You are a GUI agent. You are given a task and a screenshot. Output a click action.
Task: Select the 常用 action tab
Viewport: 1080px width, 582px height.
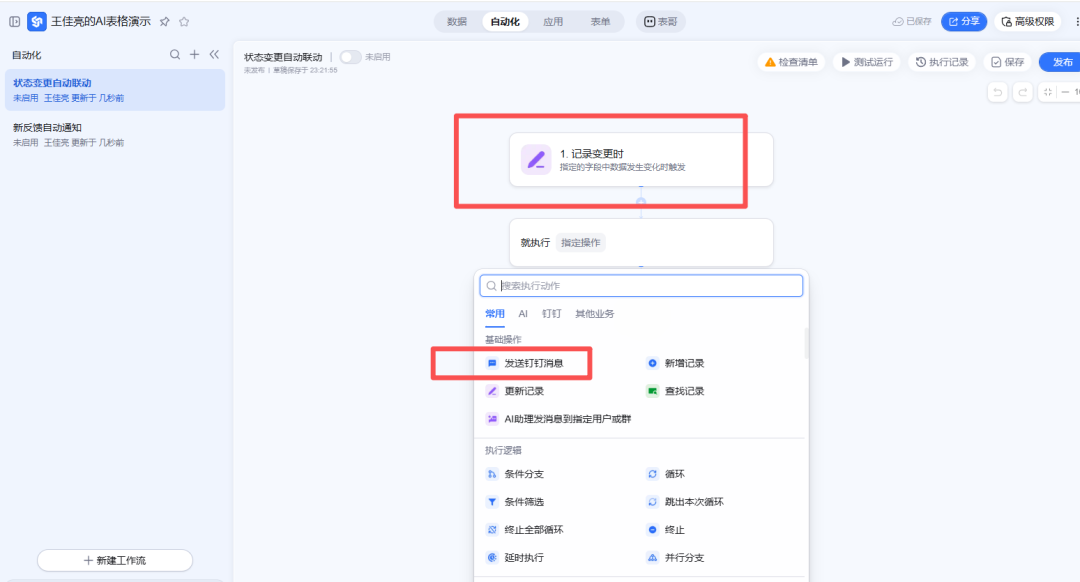pyautogui.click(x=495, y=313)
